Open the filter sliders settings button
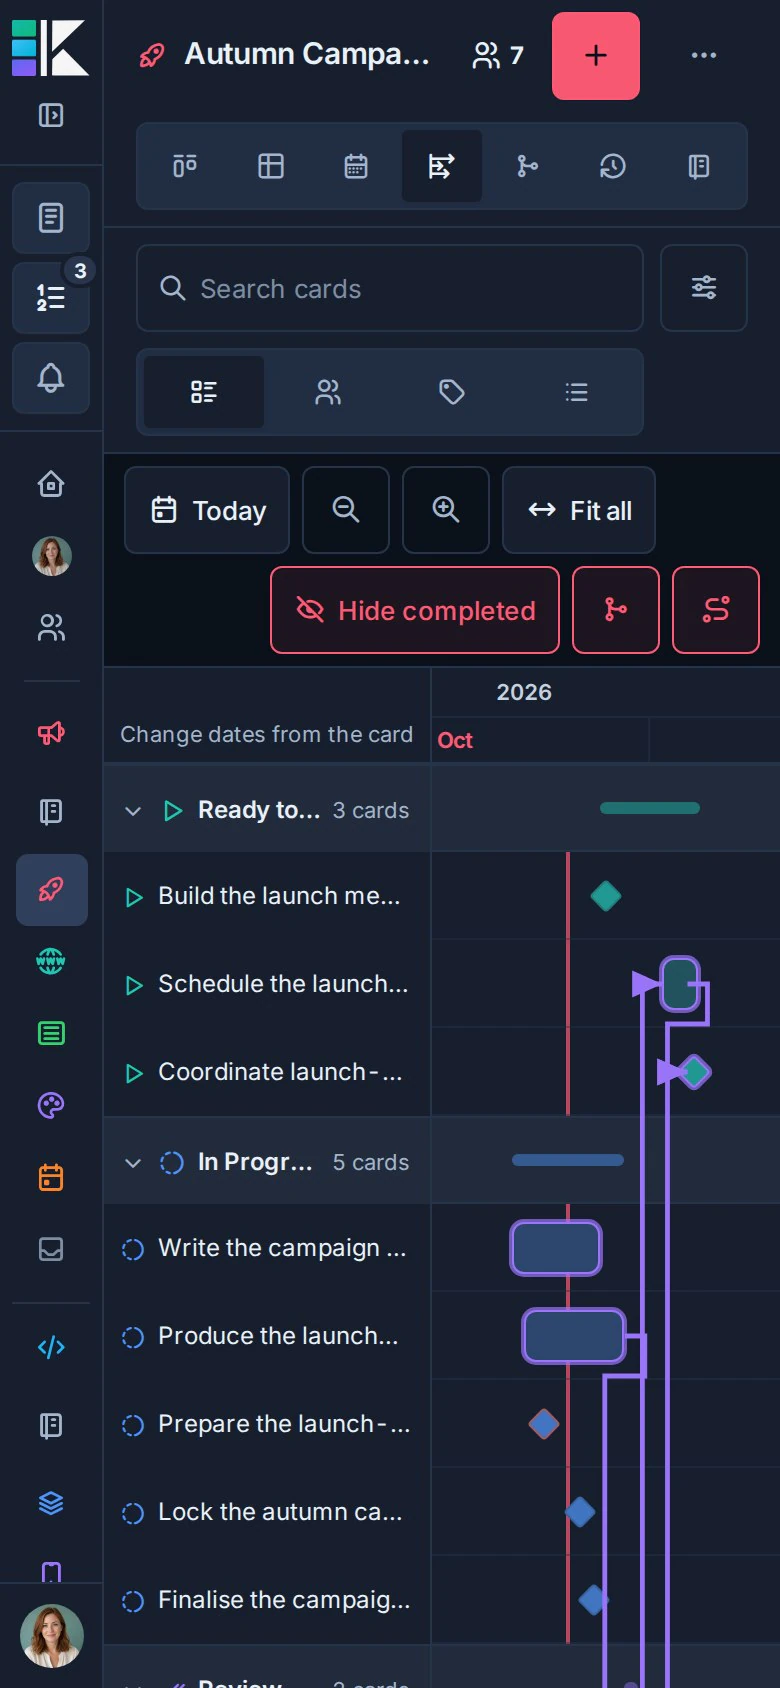 pos(704,288)
